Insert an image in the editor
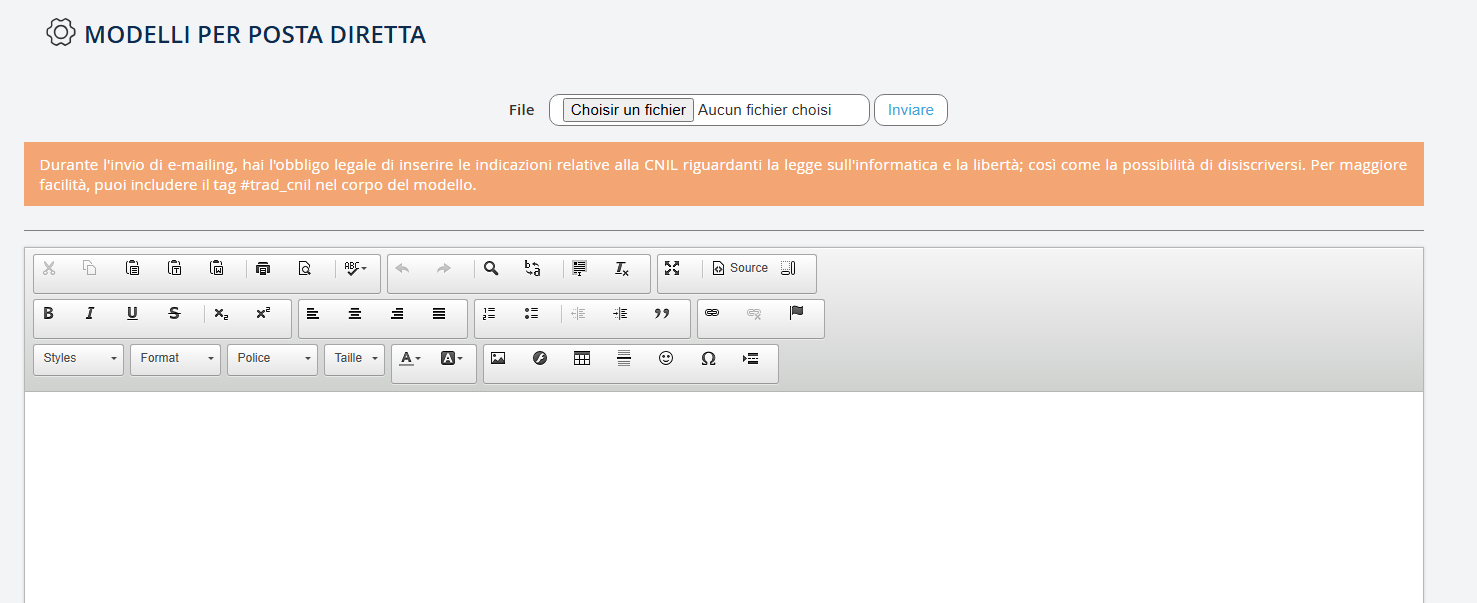This screenshot has width=1477, height=603. click(498, 359)
